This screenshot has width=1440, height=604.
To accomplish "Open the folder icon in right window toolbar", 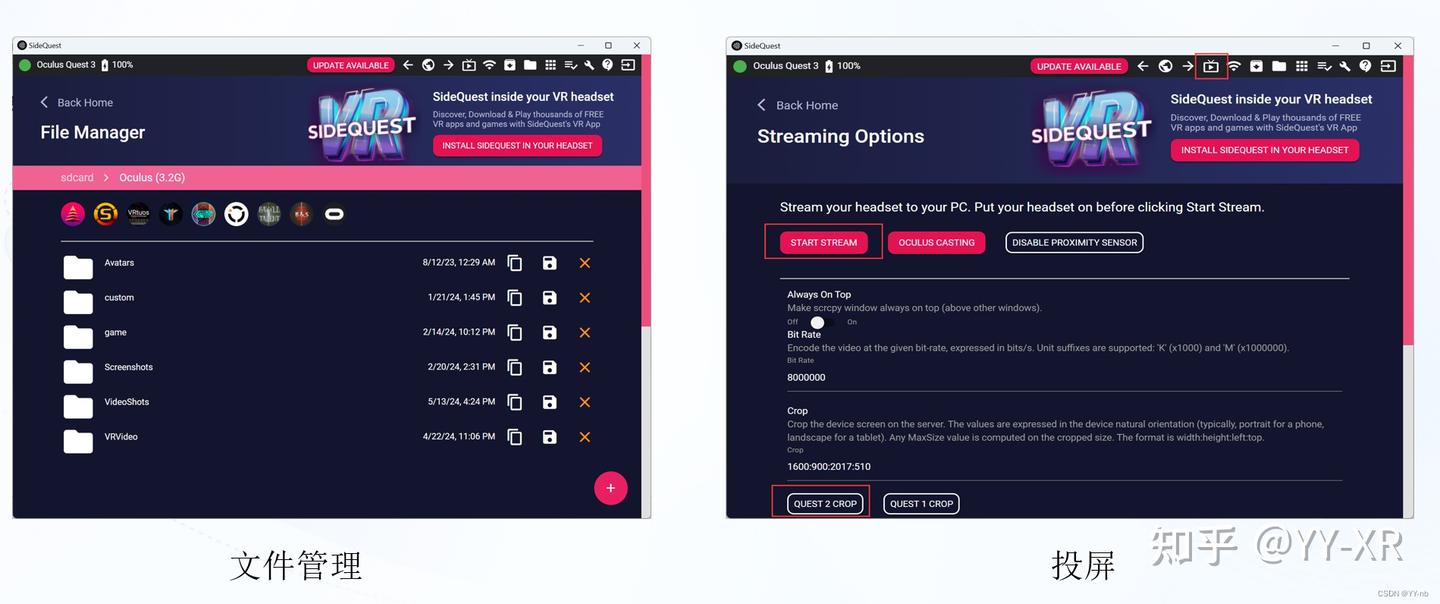I will click(1279, 66).
